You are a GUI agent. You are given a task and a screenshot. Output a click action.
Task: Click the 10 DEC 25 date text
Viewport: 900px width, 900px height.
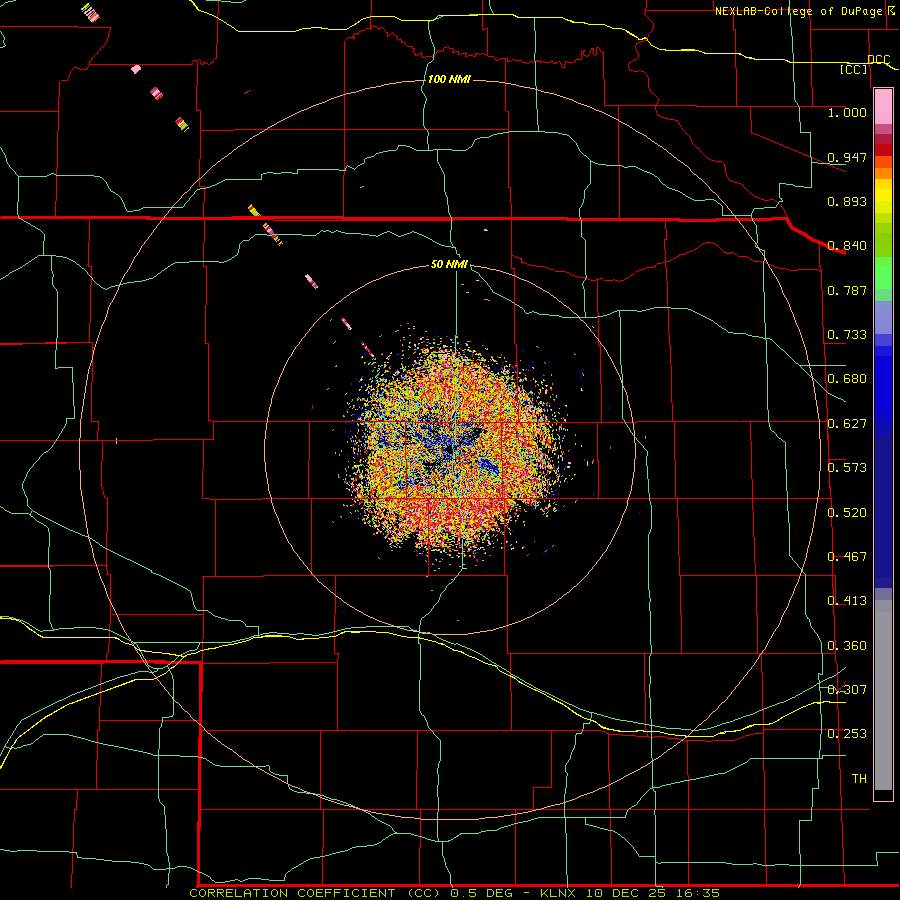click(625, 893)
